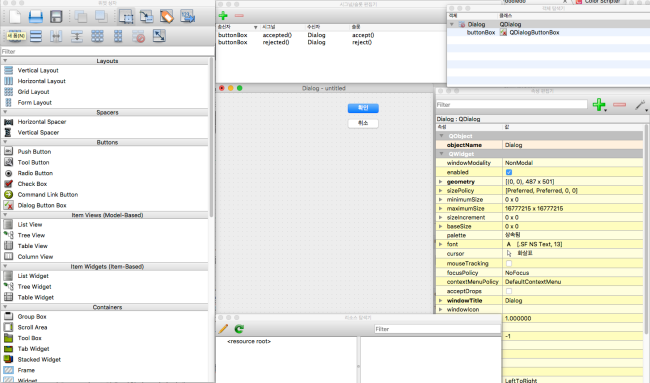Collapse Dialog node in object inspector
650x383 pixels.
pos(452,24)
